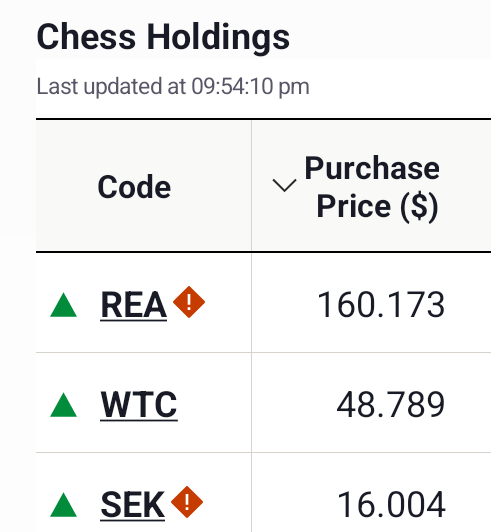Open the SEK stock code link
The image size is (491, 532).
pyautogui.click(x=133, y=505)
